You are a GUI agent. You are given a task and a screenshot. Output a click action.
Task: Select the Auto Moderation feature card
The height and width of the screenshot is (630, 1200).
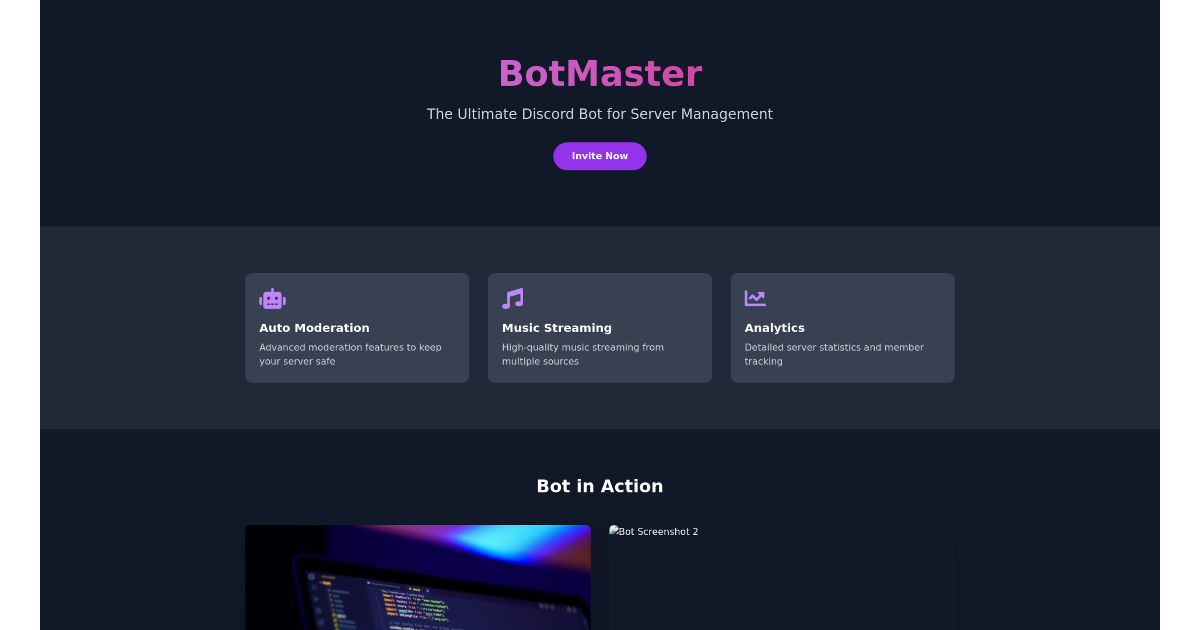point(357,327)
